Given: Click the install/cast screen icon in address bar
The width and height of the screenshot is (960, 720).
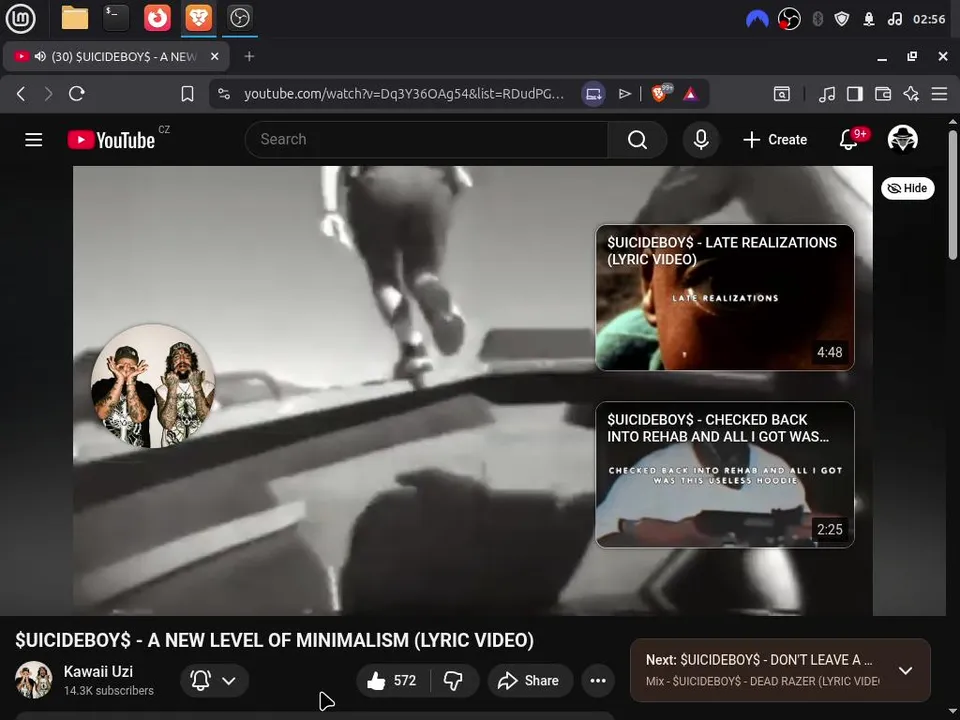Looking at the screenshot, I should pyautogui.click(x=593, y=94).
